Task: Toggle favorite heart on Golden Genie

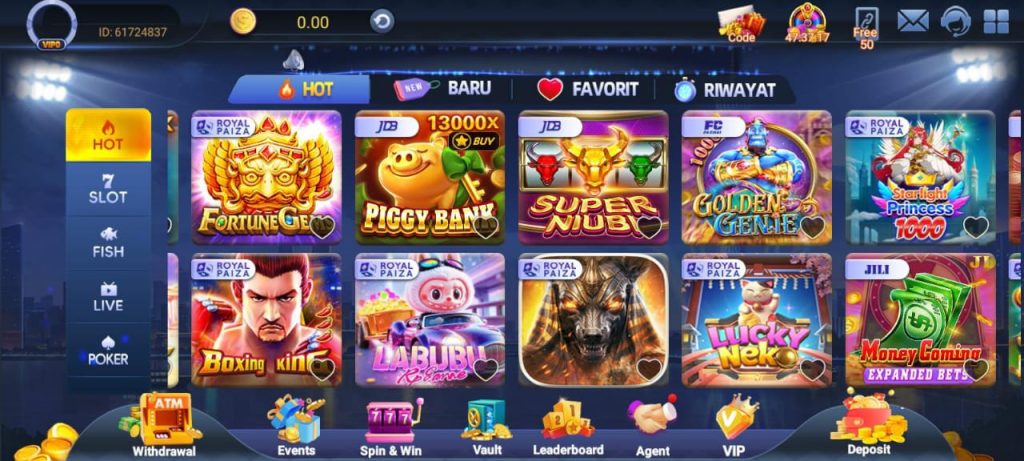Action: point(812,227)
